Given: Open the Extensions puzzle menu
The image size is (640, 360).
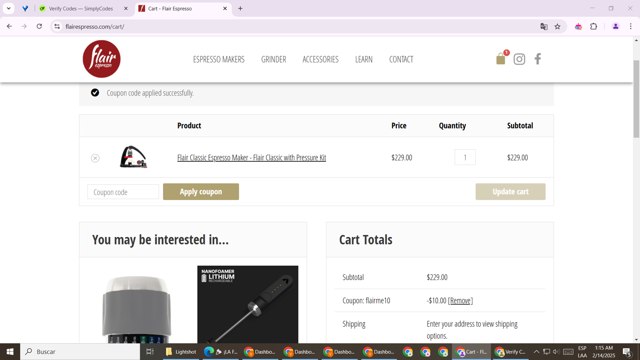Looking at the screenshot, I should [x=593, y=27].
